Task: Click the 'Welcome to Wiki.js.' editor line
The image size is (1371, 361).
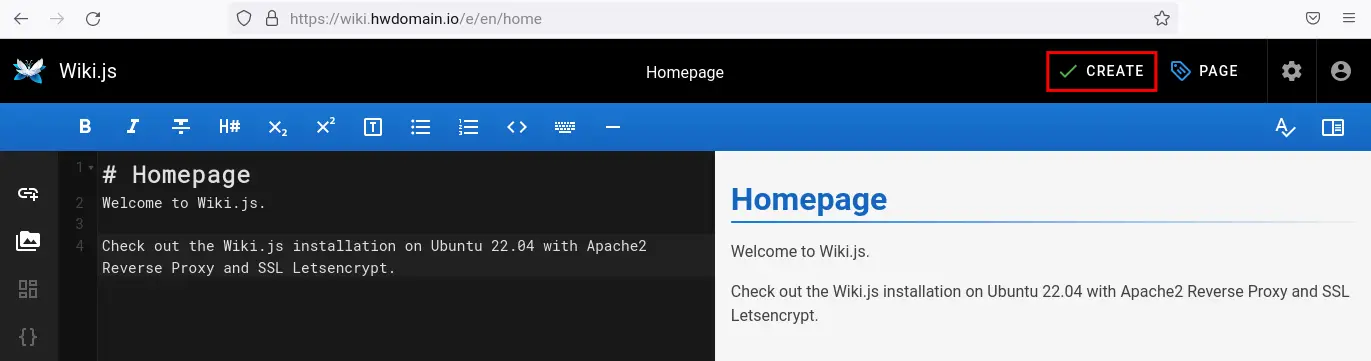Action: pos(184,203)
